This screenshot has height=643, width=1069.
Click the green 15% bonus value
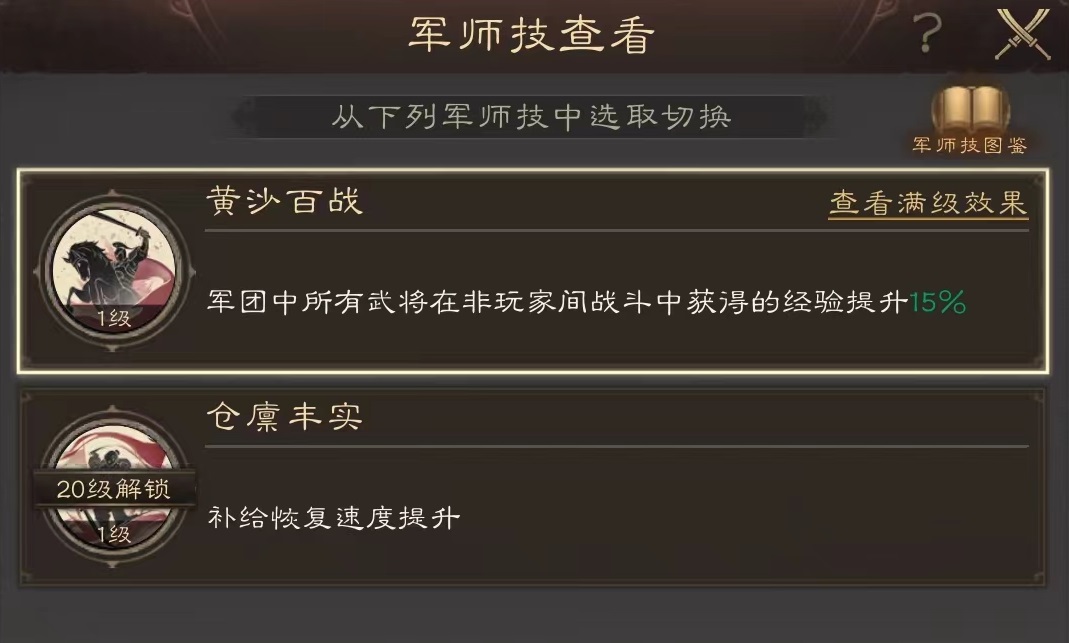click(937, 302)
